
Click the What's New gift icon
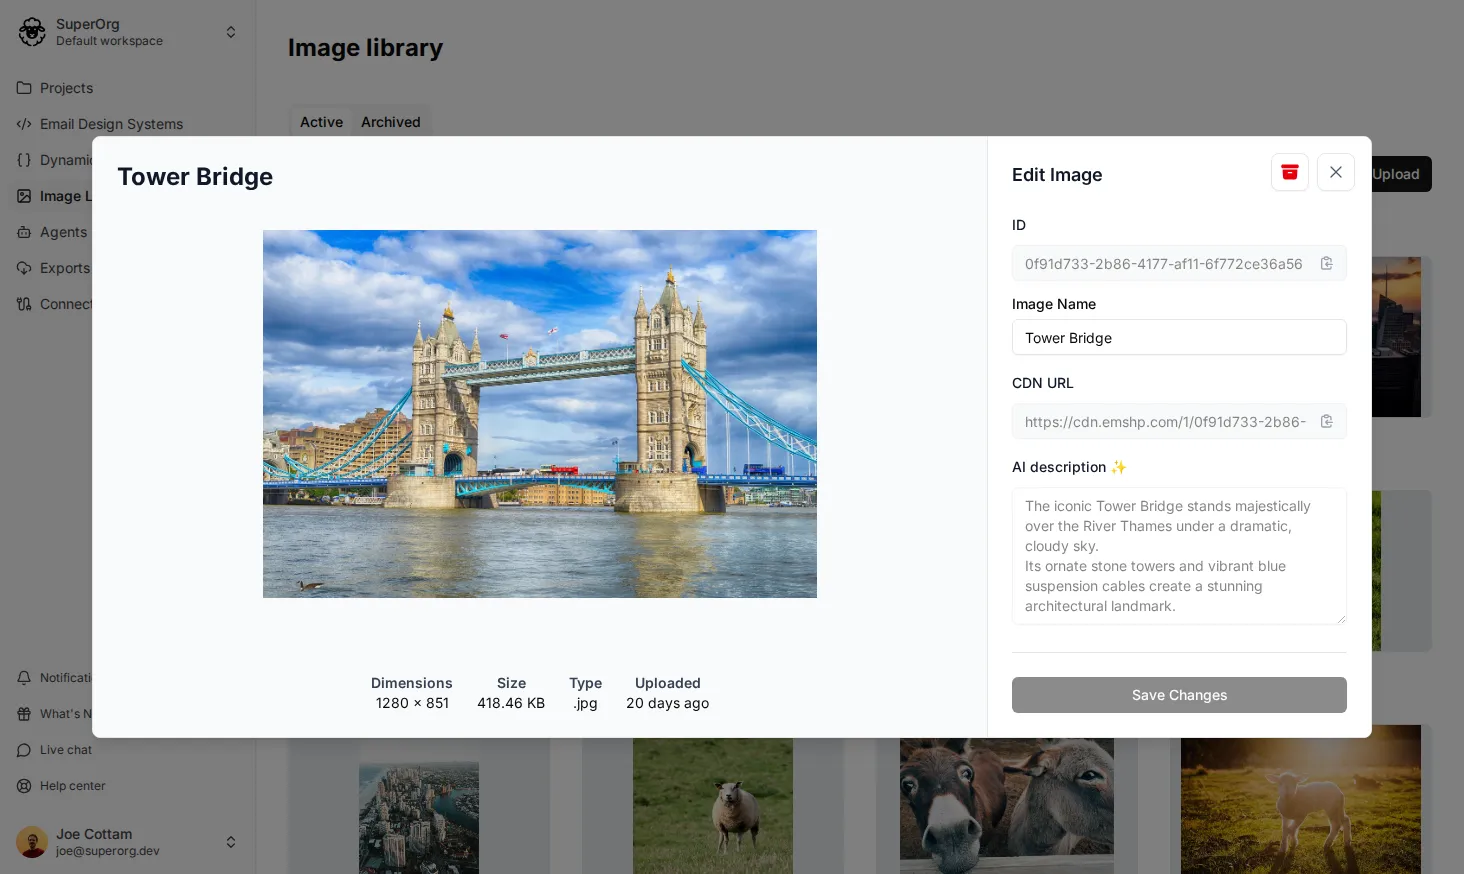coord(24,714)
